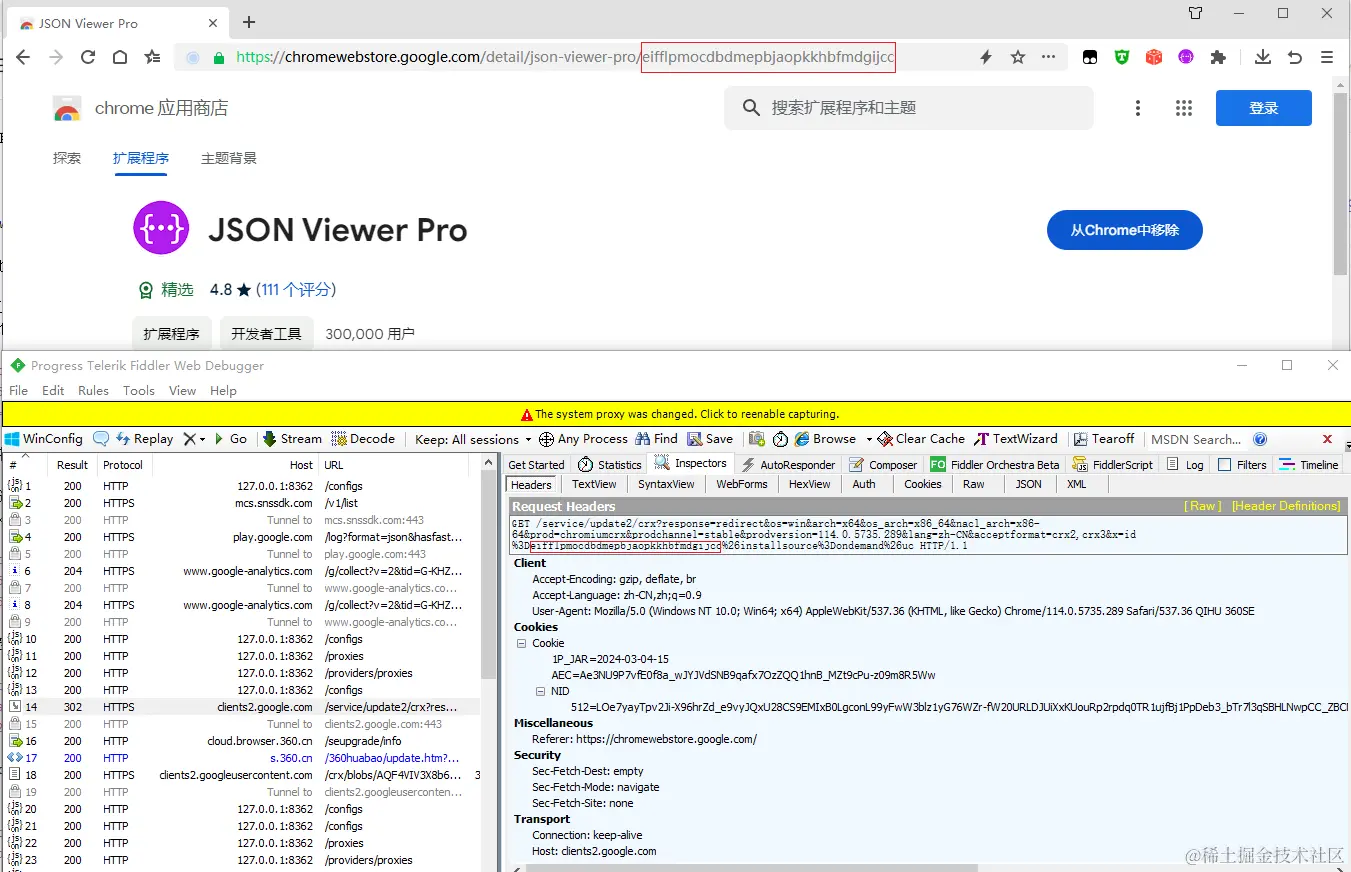The width and height of the screenshot is (1351, 872).
Task: Click the yellow system proxy changed warning bar
Action: point(676,414)
